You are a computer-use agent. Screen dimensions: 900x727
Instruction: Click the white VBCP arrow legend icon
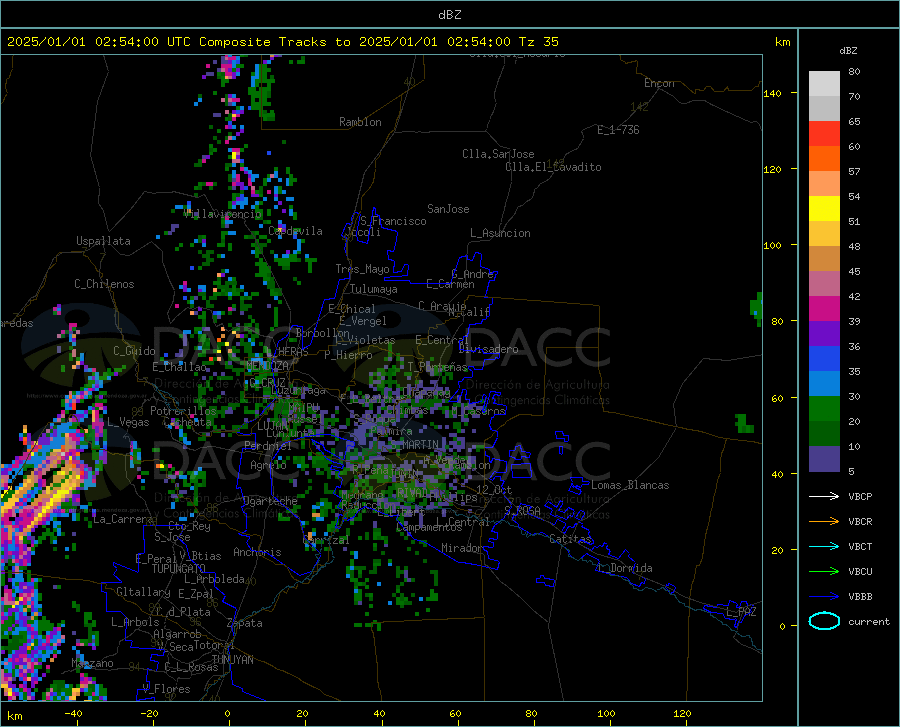coord(824,496)
